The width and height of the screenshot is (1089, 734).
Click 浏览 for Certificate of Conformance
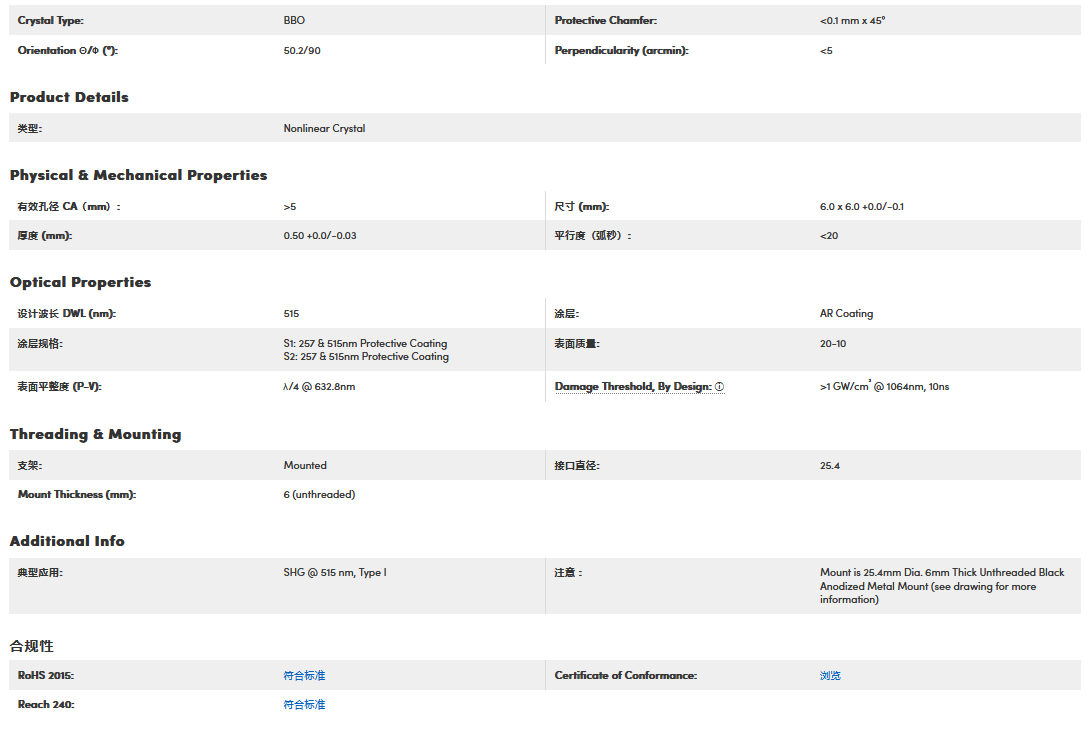[x=830, y=676]
